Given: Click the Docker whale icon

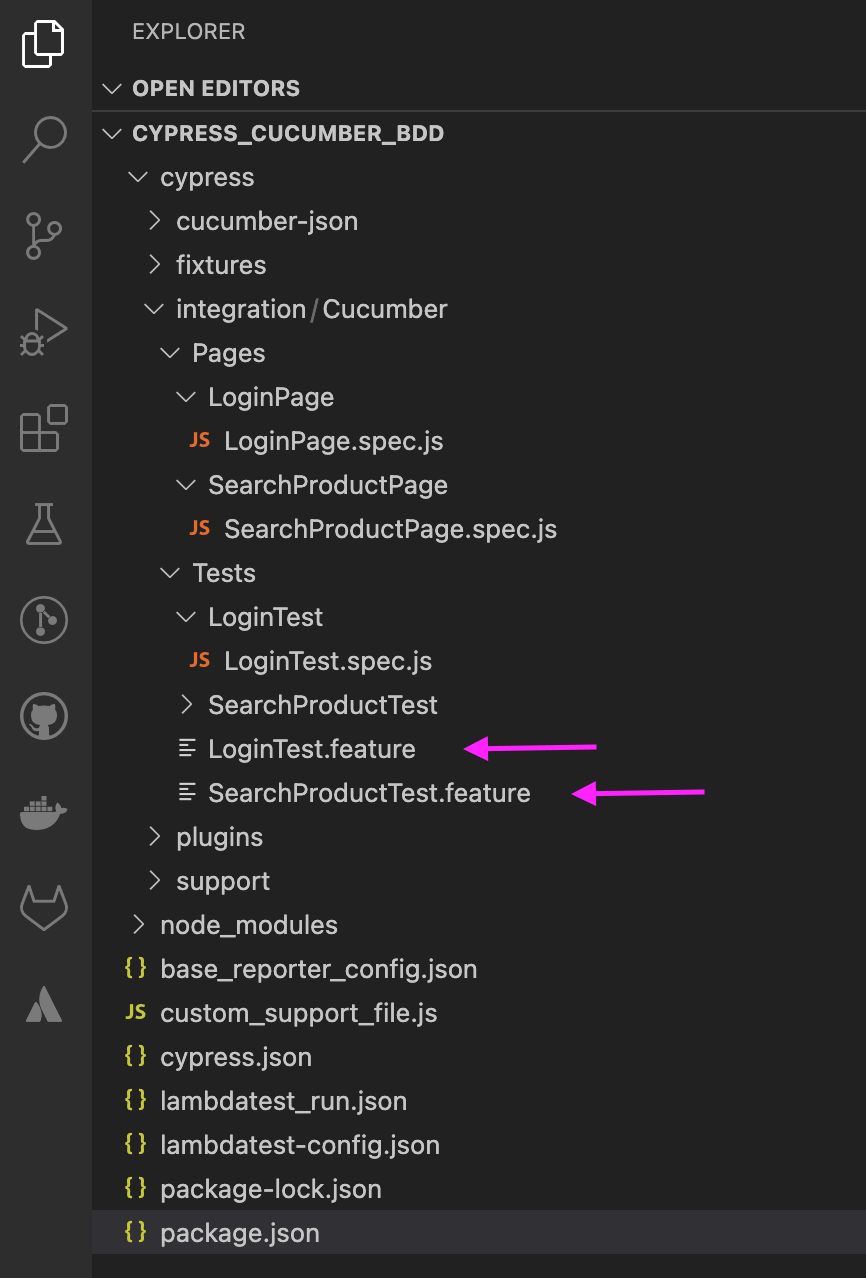Looking at the screenshot, I should [x=43, y=812].
